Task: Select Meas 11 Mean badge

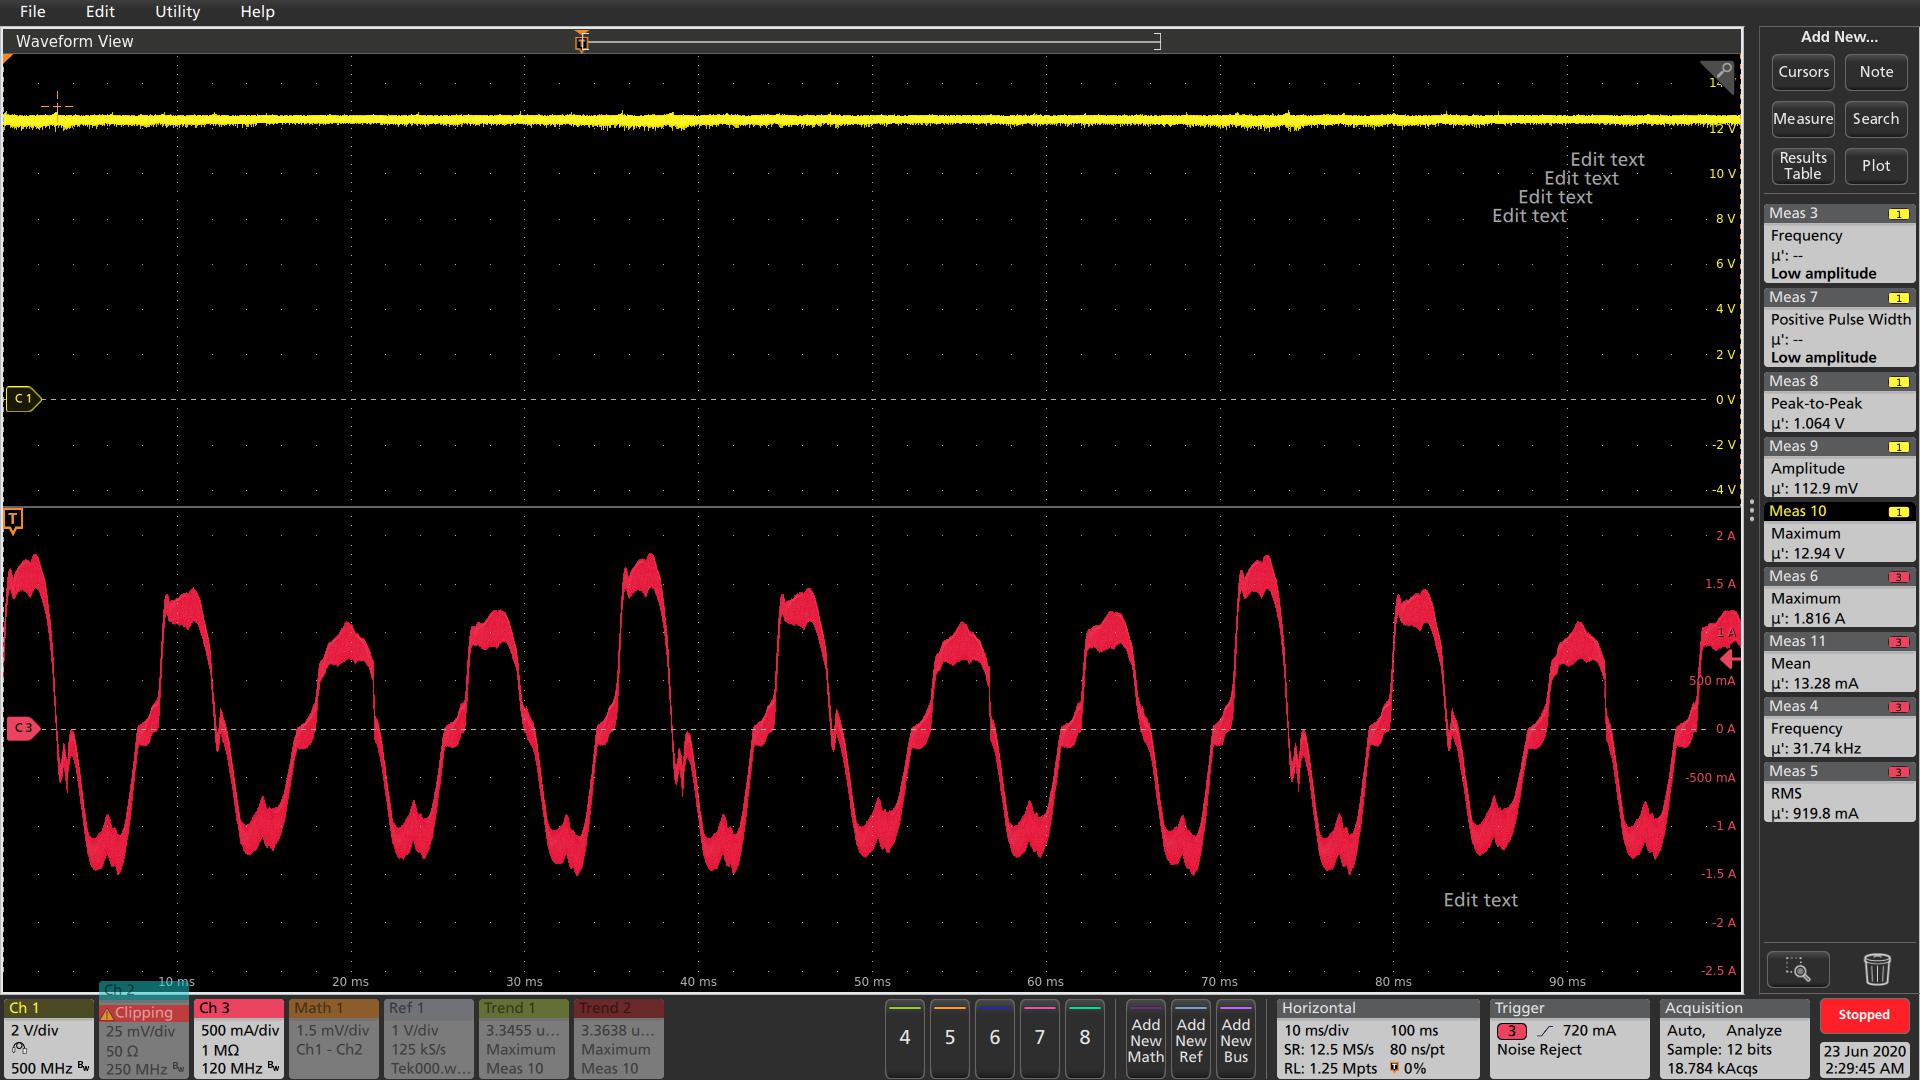Action: (1839, 663)
